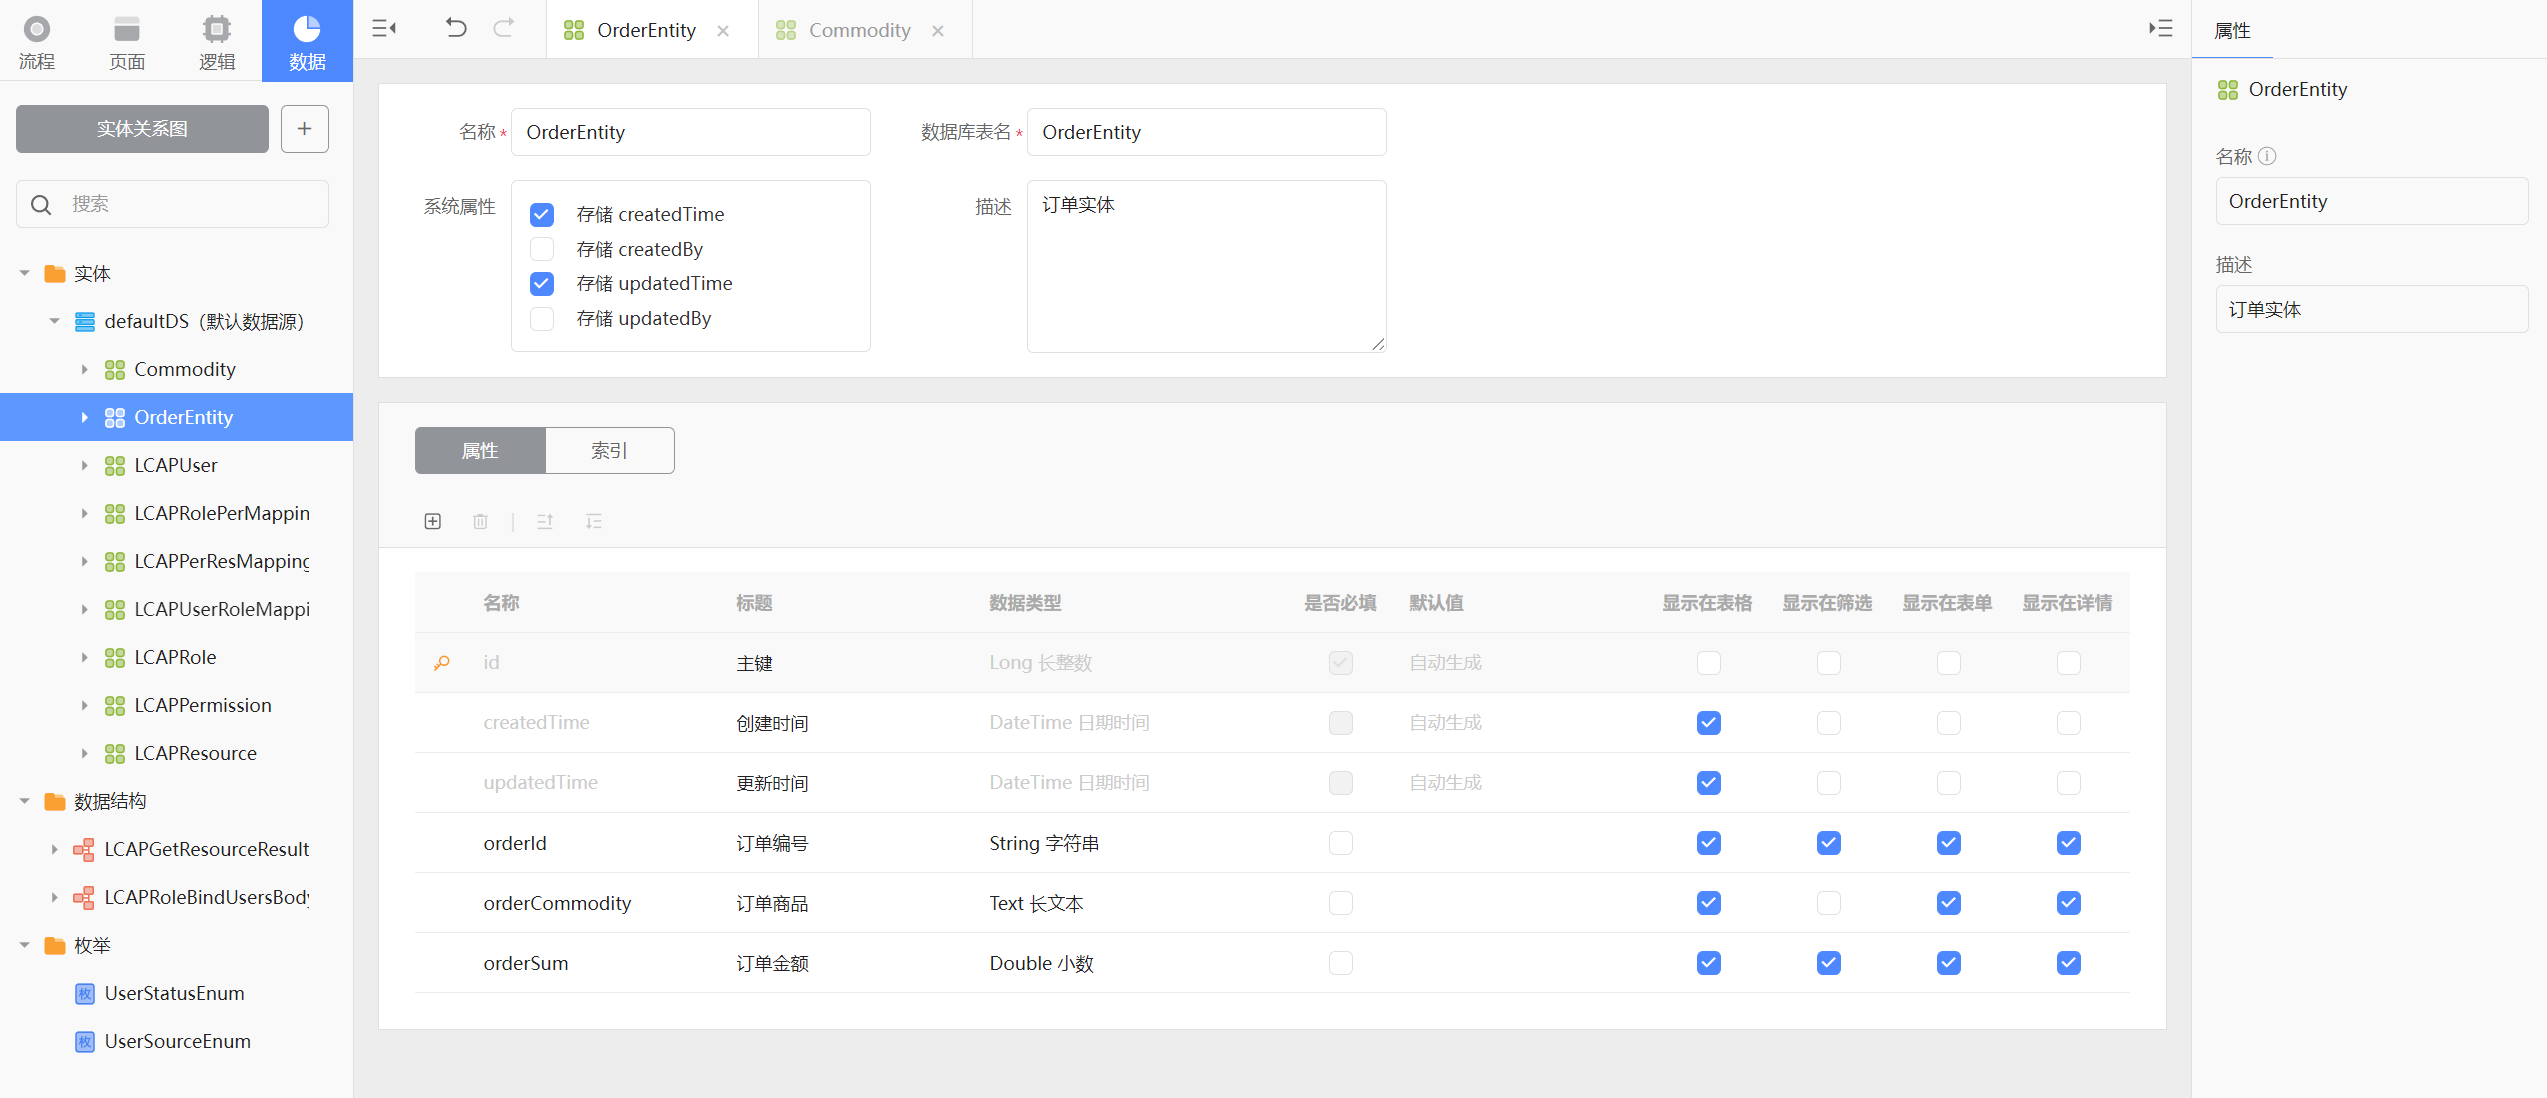Click the UserStatusEnum enum icon

tap(85, 994)
